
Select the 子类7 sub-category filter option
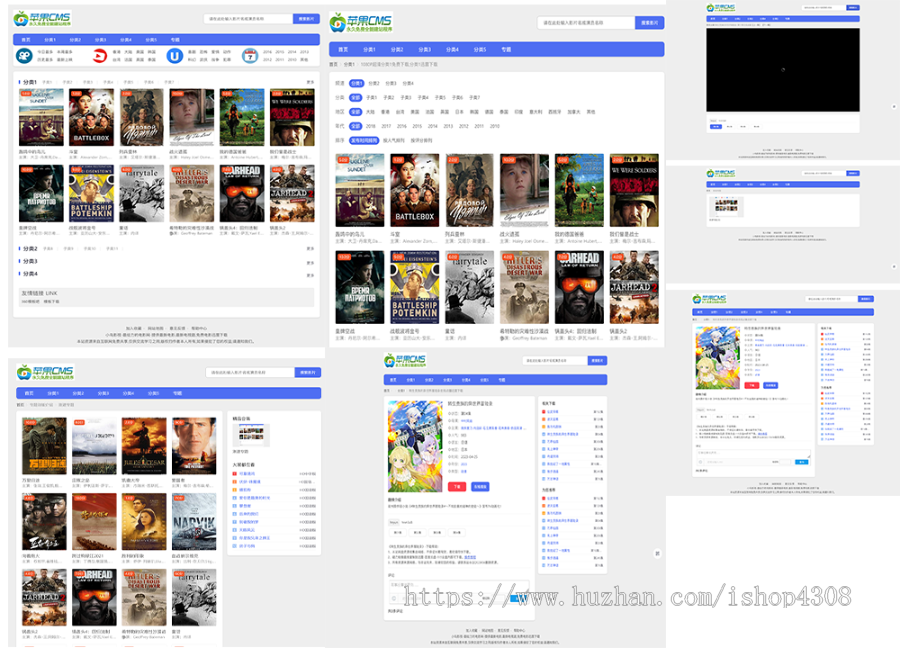[x=475, y=98]
